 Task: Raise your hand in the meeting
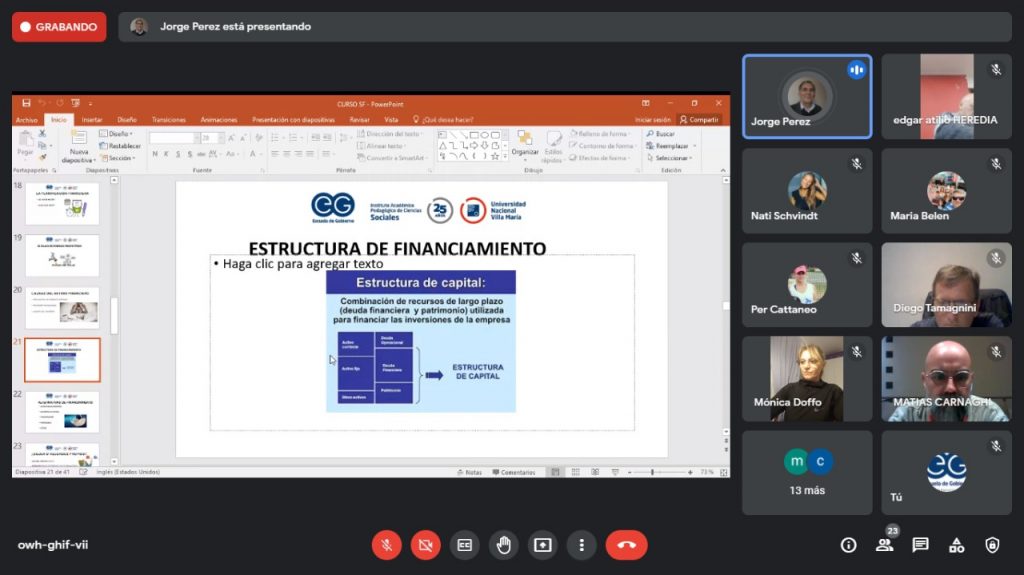pyautogui.click(x=504, y=545)
